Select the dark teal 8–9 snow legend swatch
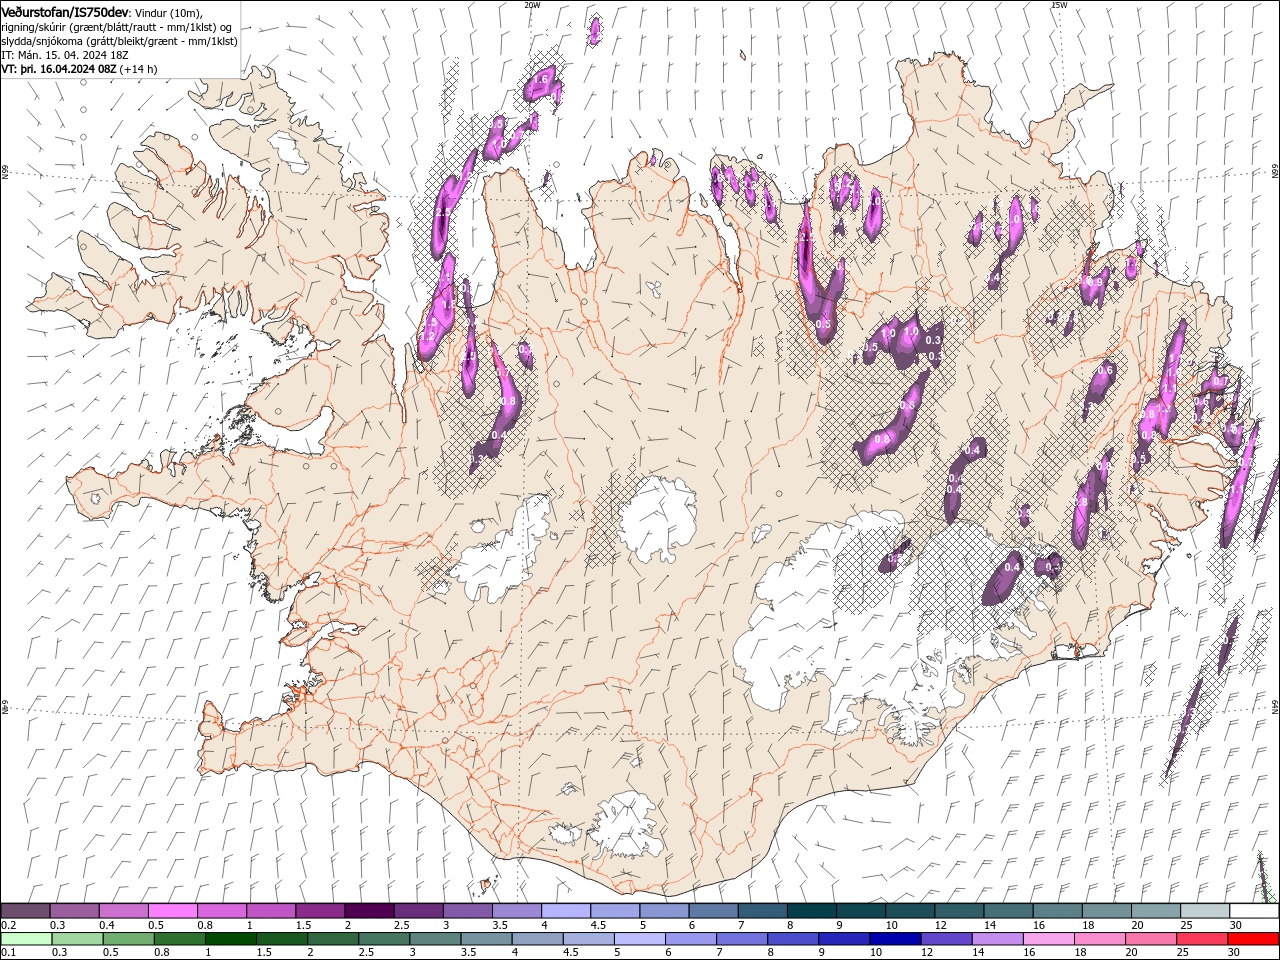 click(811, 911)
